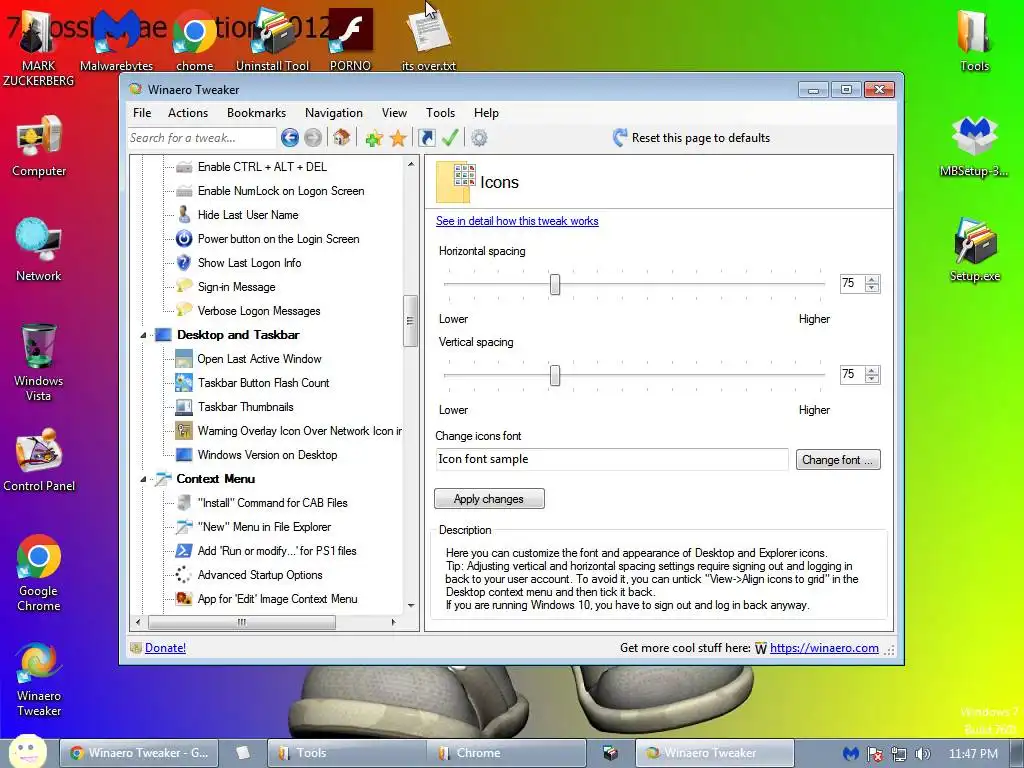Screen dimensions: 1024x768
Task: Click the Donate! link
Action: pos(165,648)
